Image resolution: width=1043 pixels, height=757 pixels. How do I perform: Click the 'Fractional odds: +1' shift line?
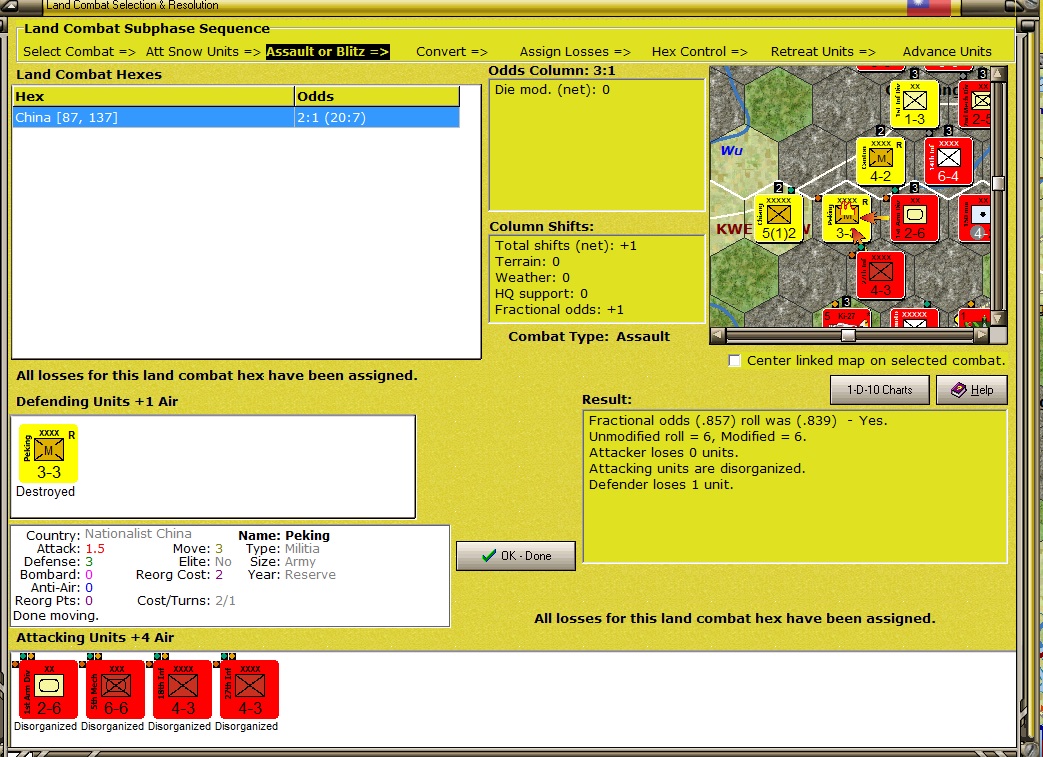click(559, 309)
